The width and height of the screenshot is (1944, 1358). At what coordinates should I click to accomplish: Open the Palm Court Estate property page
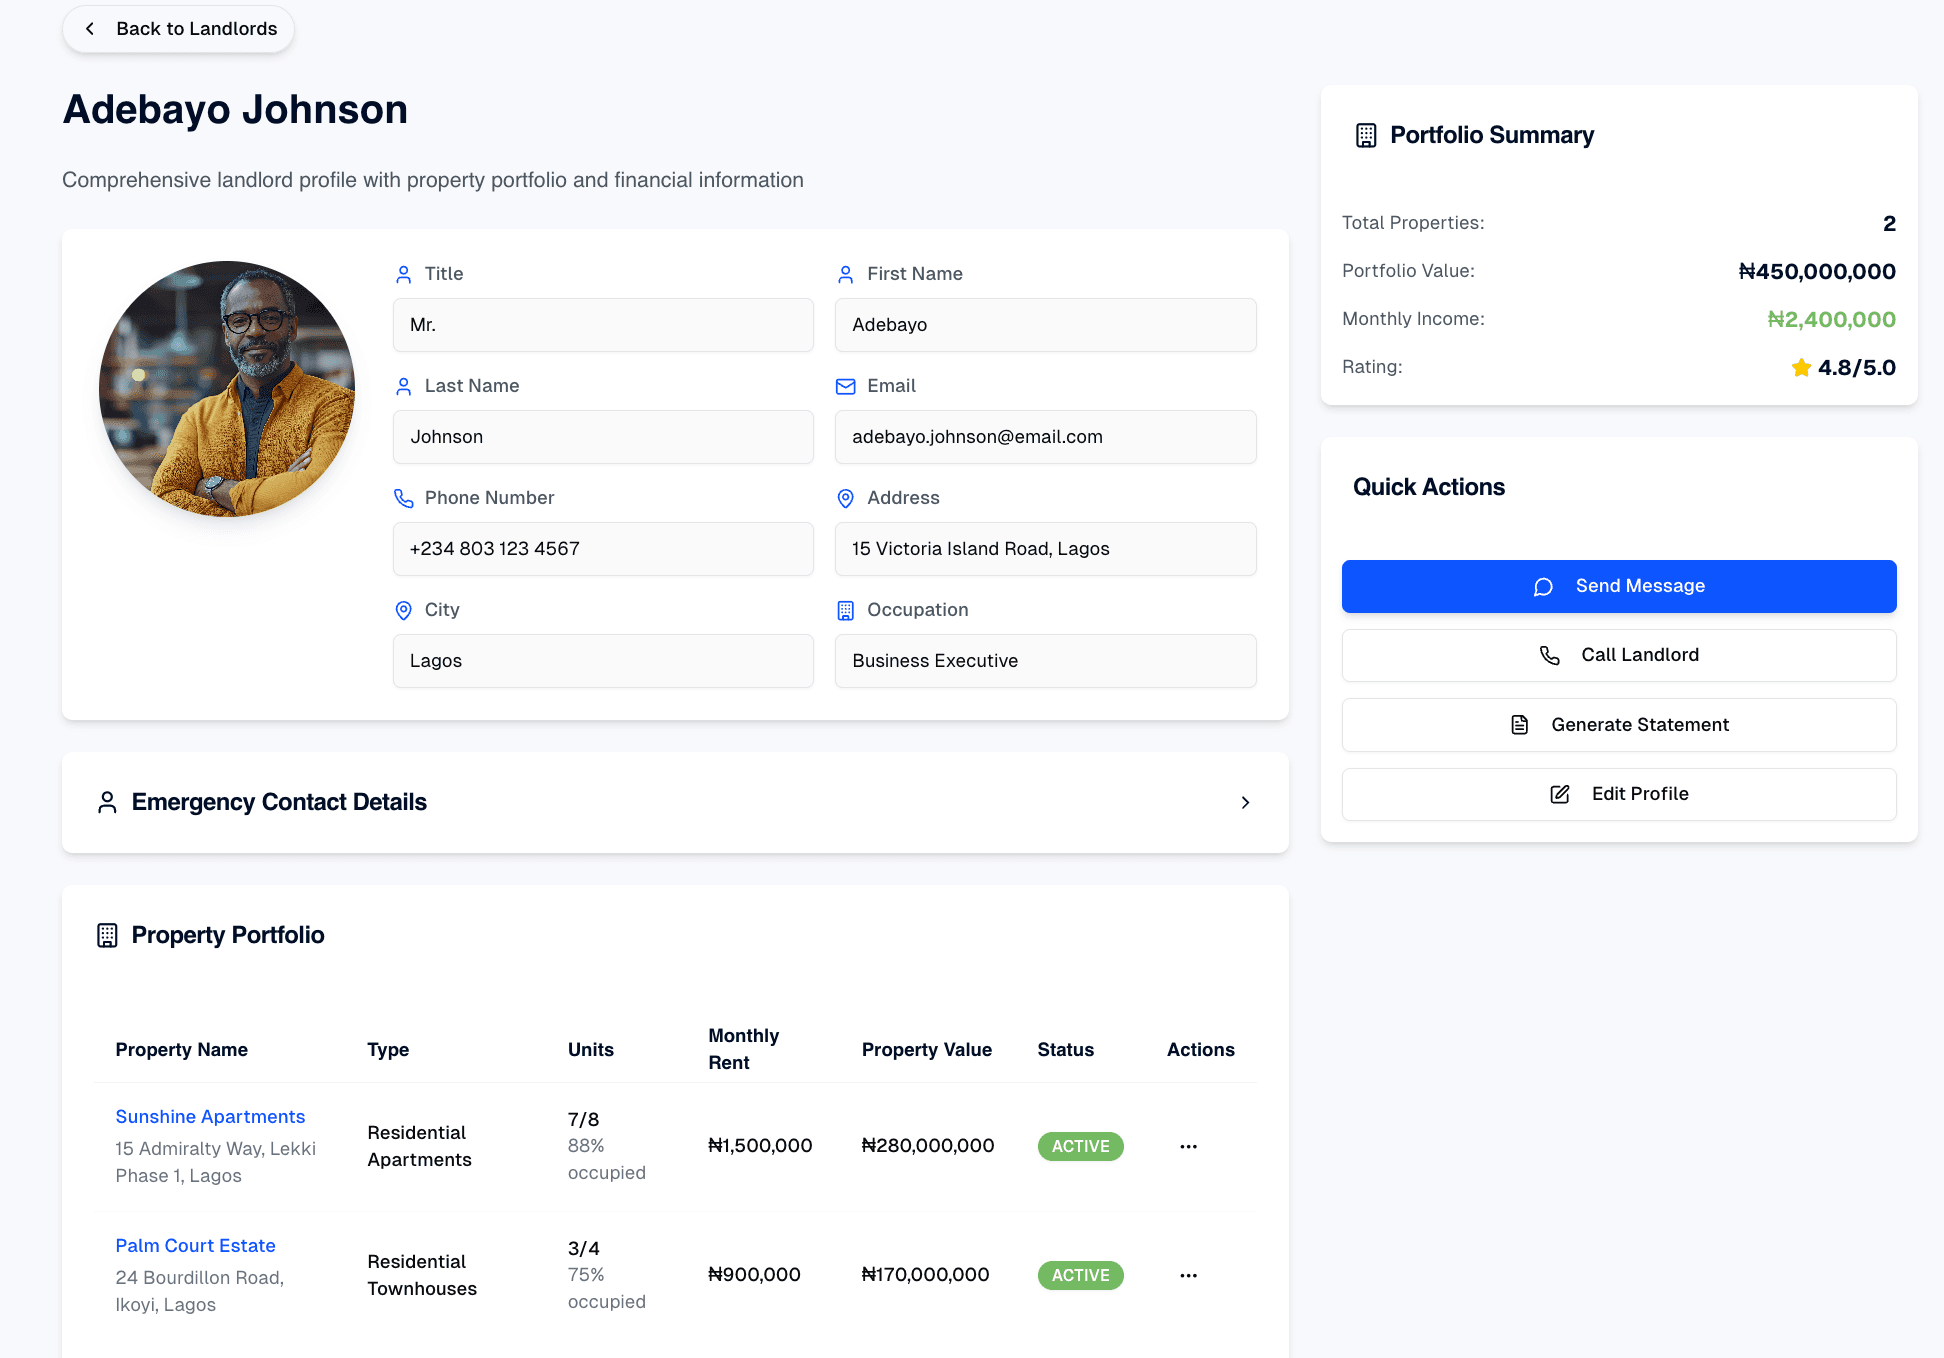[x=195, y=1245]
